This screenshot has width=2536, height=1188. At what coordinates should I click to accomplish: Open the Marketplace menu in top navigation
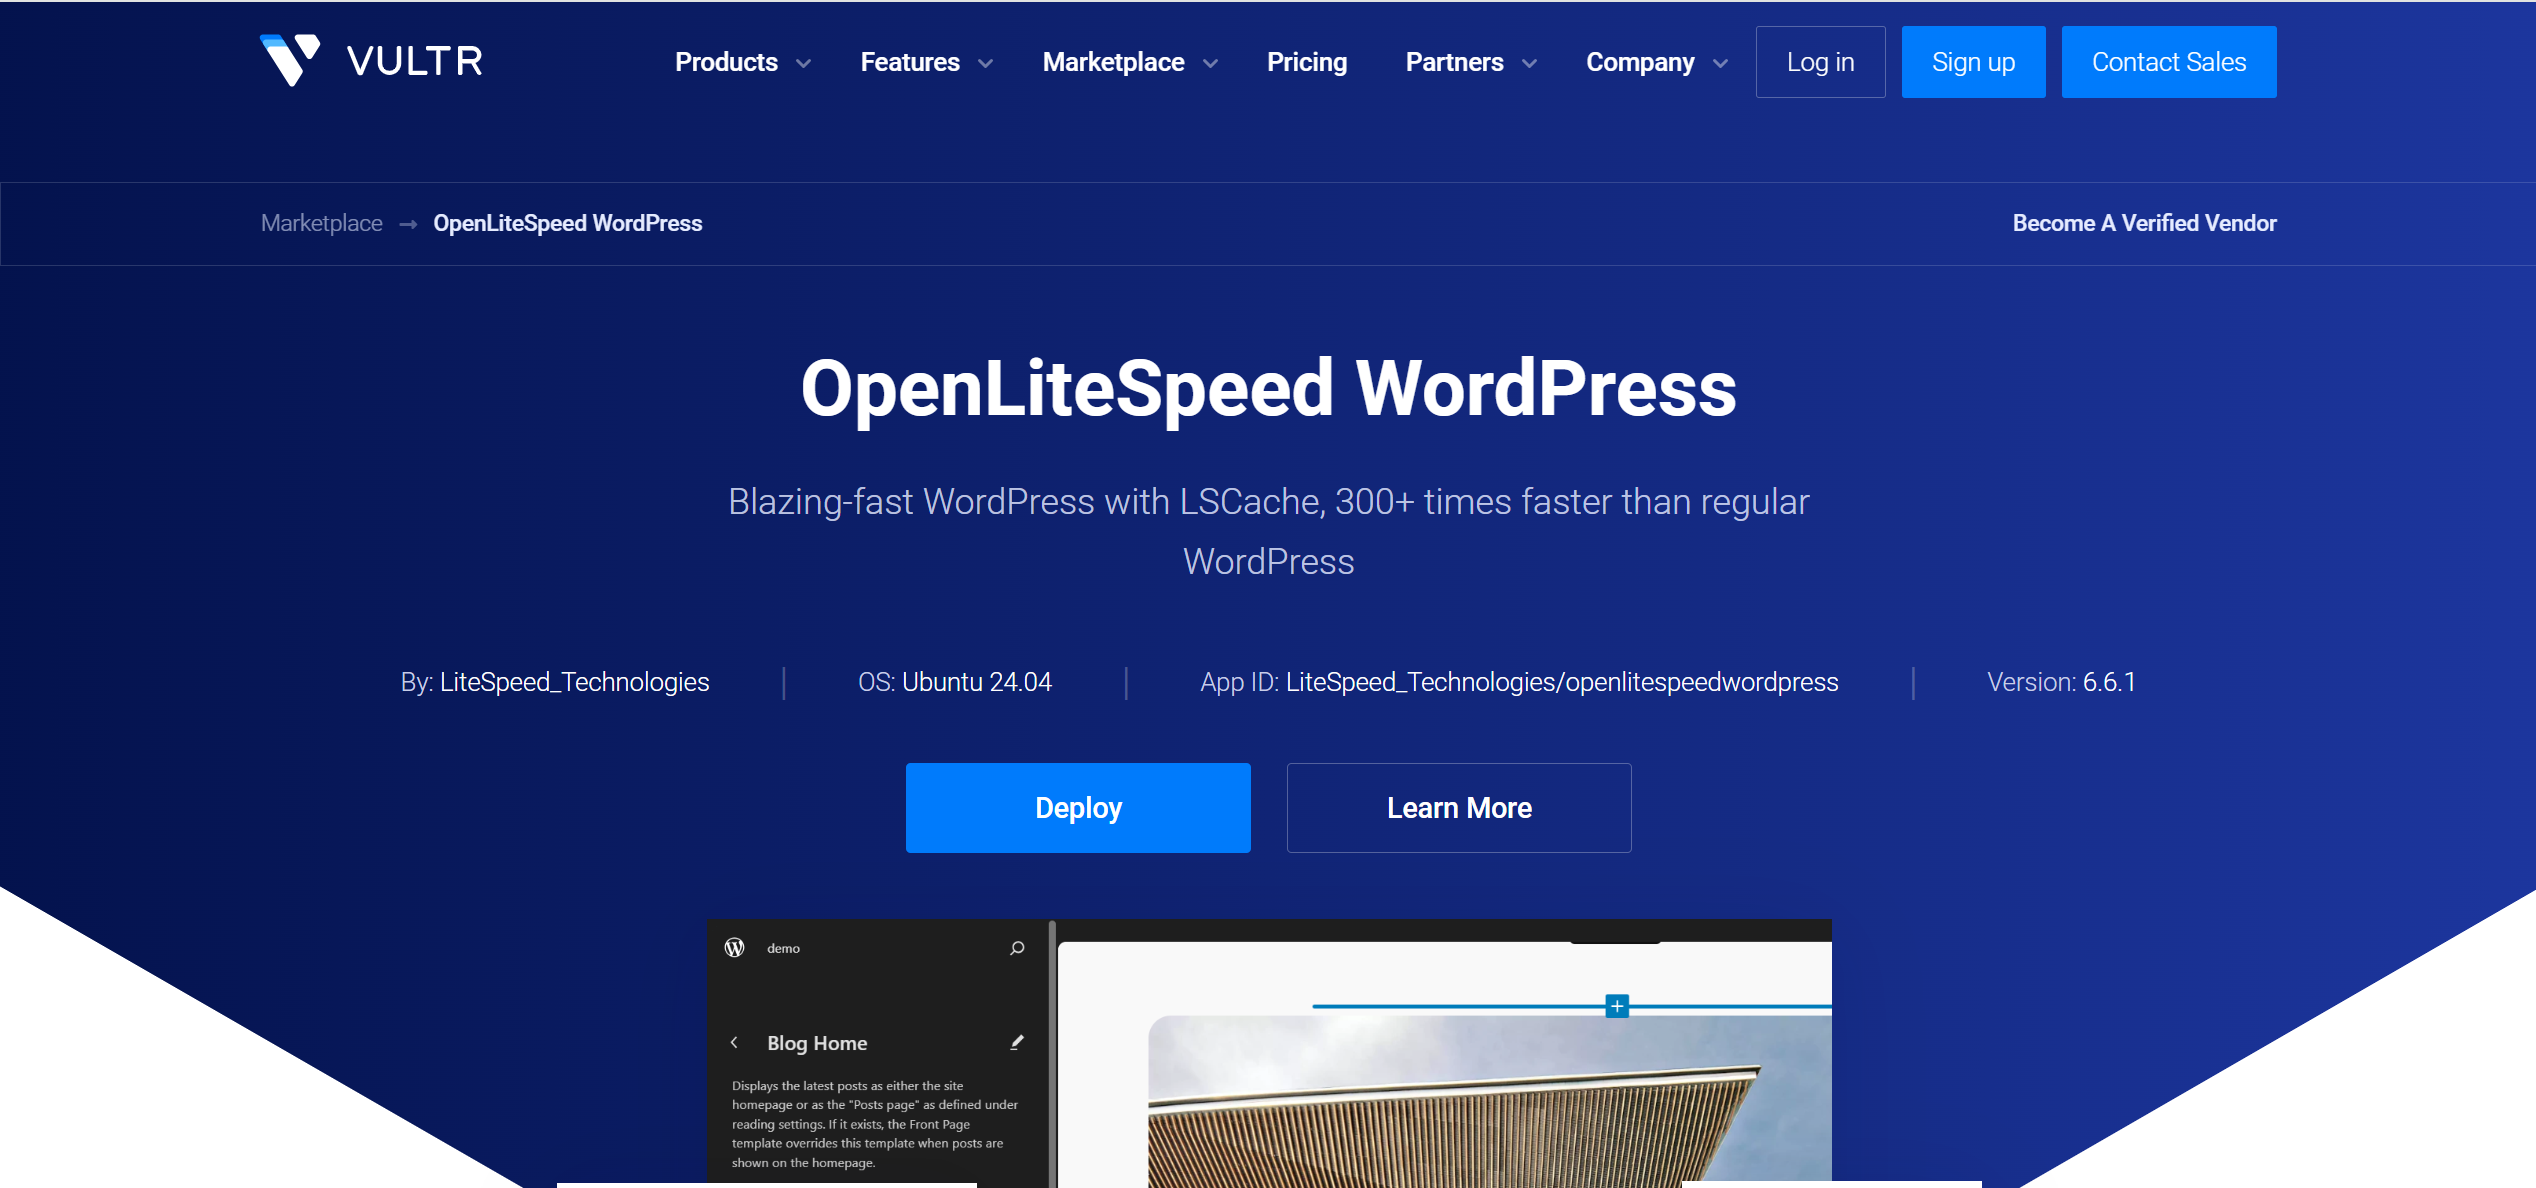pyautogui.click(x=1113, y=62)
